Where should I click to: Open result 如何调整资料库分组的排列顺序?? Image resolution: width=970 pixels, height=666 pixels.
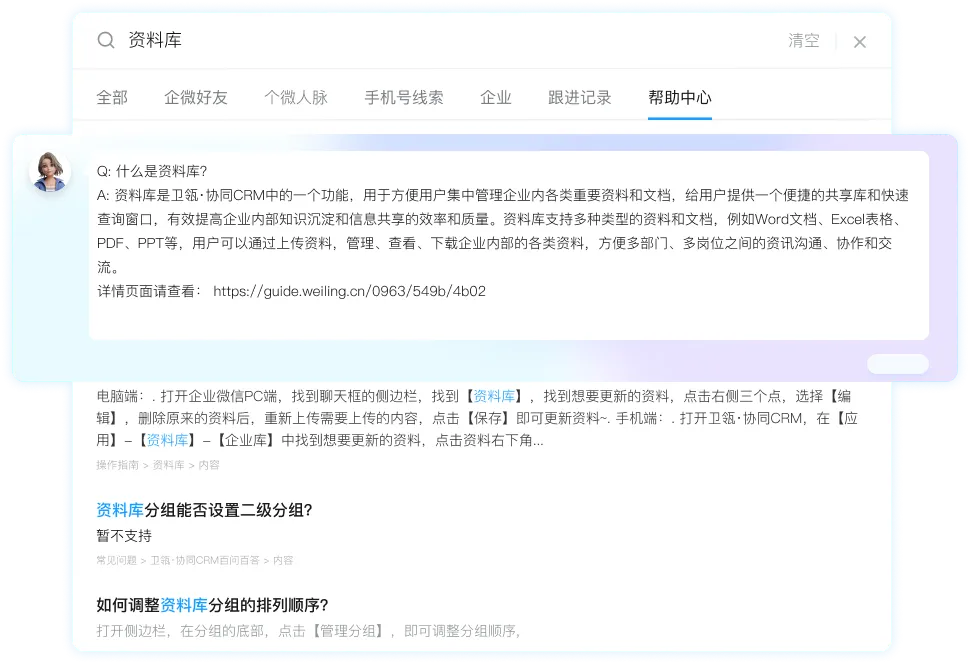212,605
